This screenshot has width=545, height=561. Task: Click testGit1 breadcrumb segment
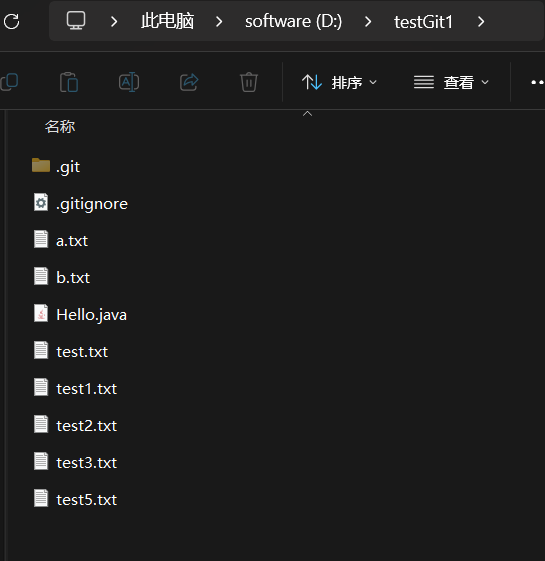[423, 22]
